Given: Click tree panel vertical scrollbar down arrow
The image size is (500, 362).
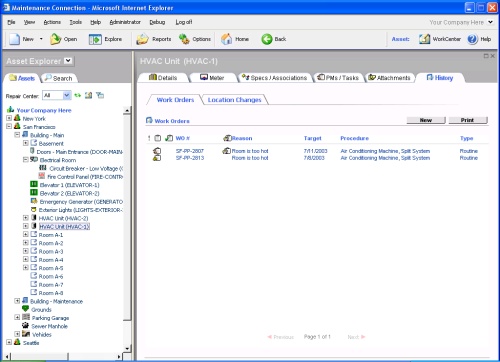Looking at the screenshot, I should pos(127,349).
